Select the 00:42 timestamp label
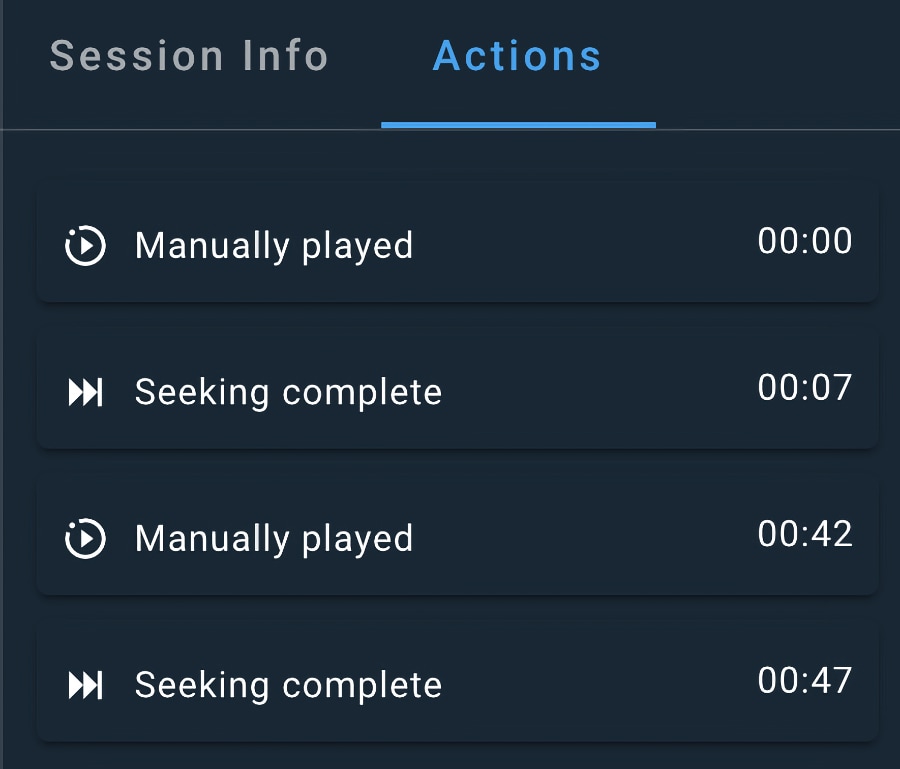 click(806, 535)
